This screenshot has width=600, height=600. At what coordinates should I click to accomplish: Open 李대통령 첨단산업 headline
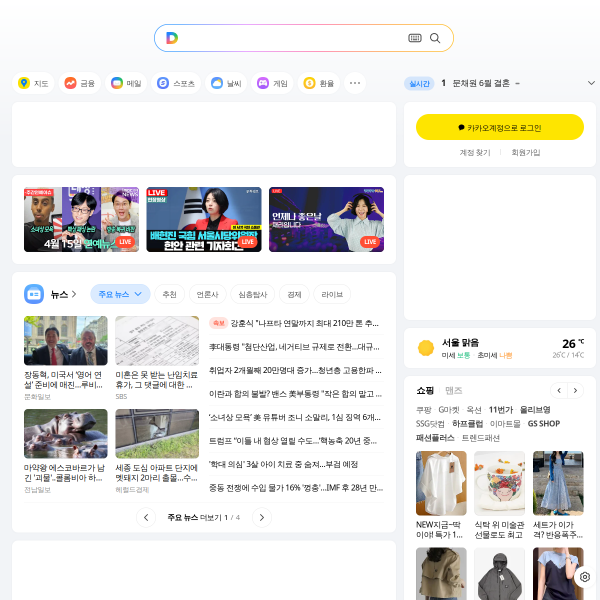pyautogui.click(x=294, y=347)
